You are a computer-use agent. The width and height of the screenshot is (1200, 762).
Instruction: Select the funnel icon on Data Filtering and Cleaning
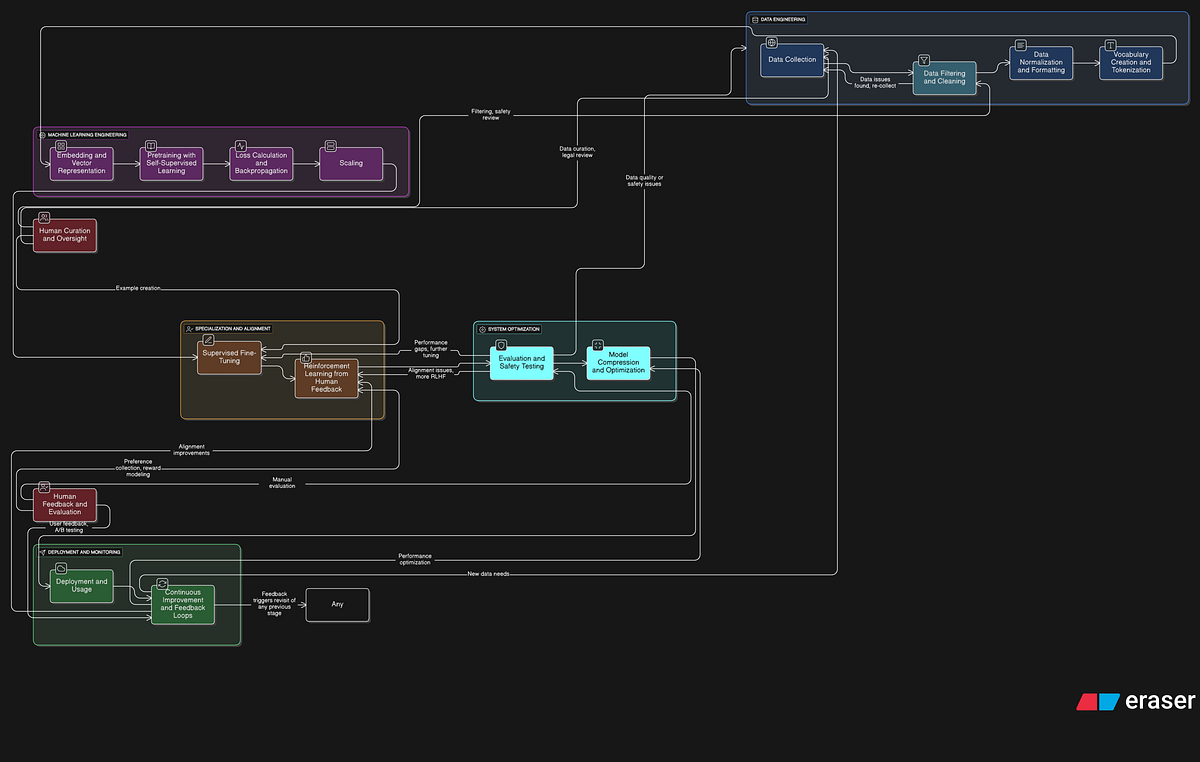tap(922, 60)
